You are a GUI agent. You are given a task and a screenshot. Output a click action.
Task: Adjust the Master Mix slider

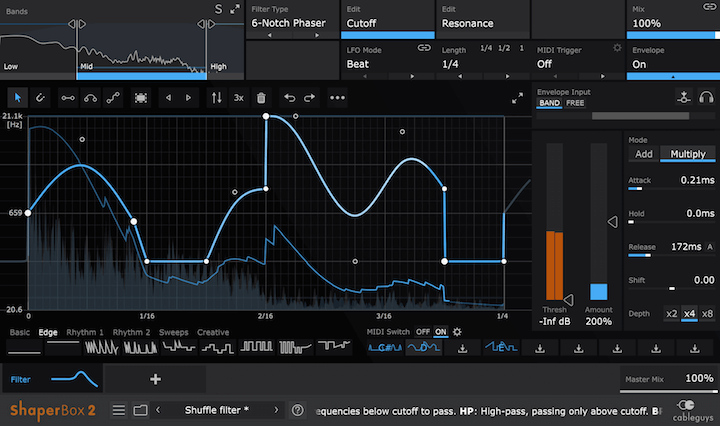[669, 391]
